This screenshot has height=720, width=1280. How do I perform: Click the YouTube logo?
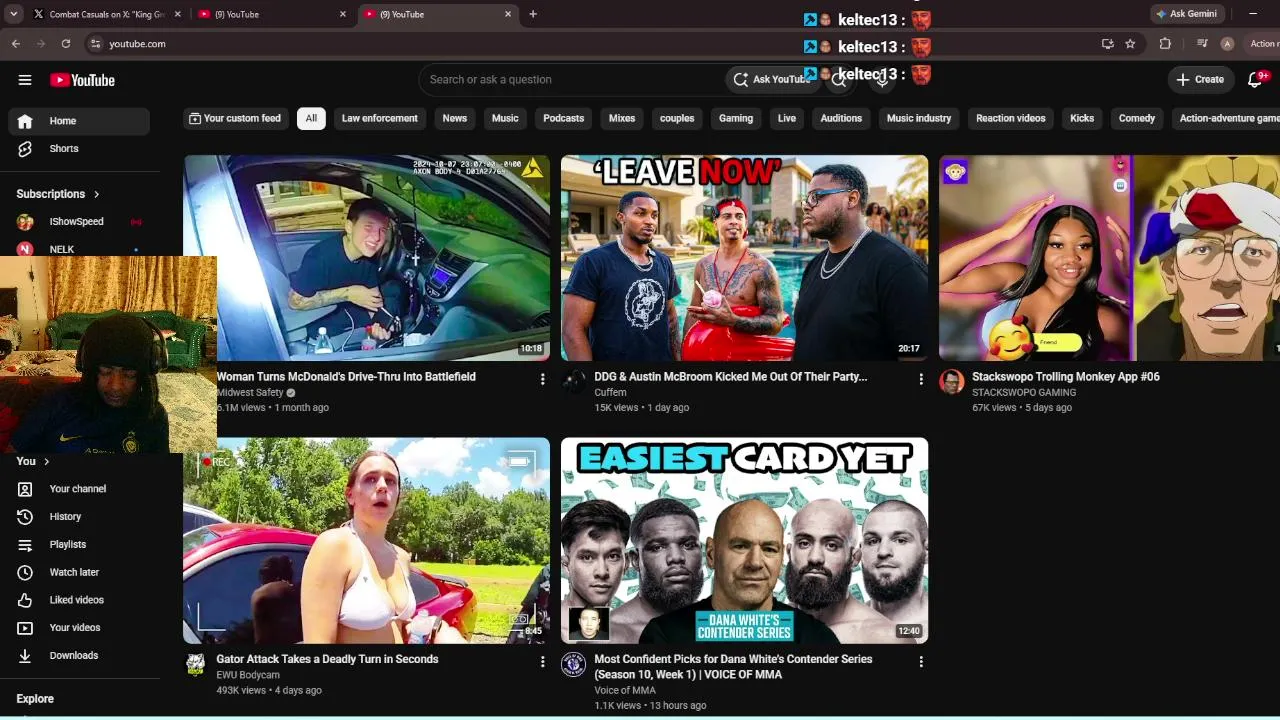pos(82,80)
